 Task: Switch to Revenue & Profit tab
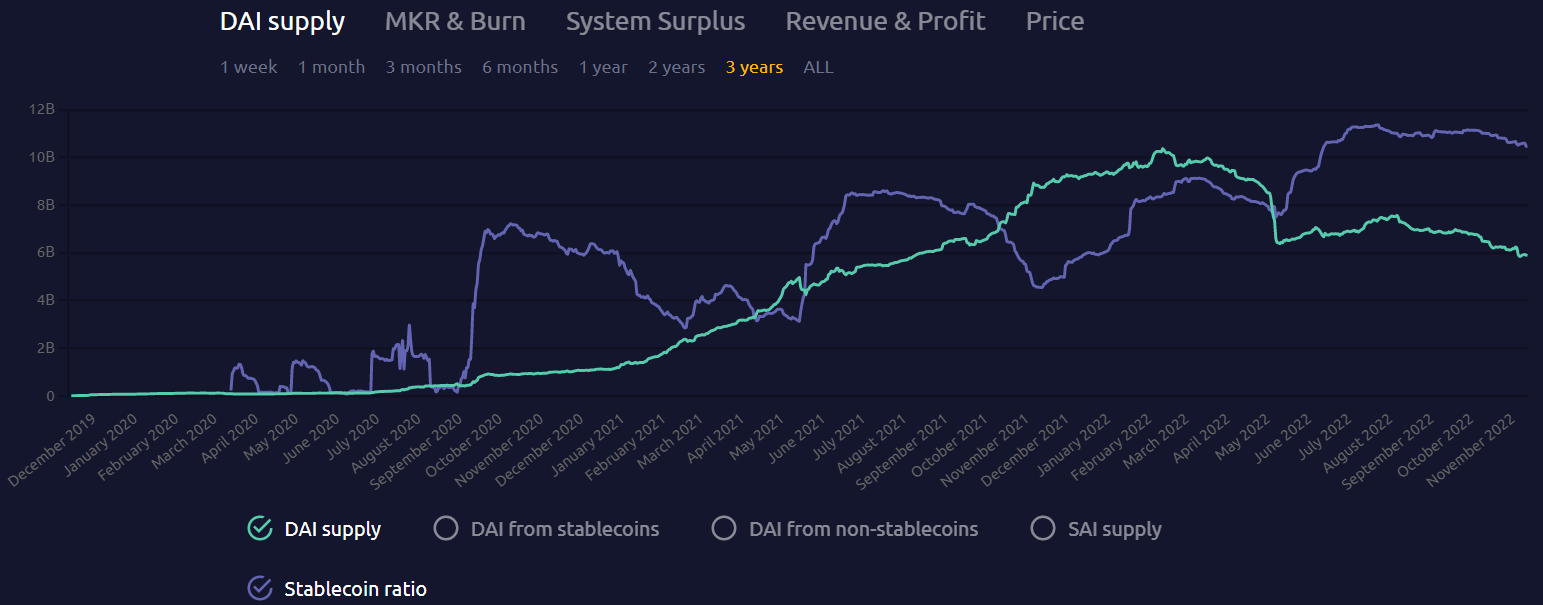(885, 22)
